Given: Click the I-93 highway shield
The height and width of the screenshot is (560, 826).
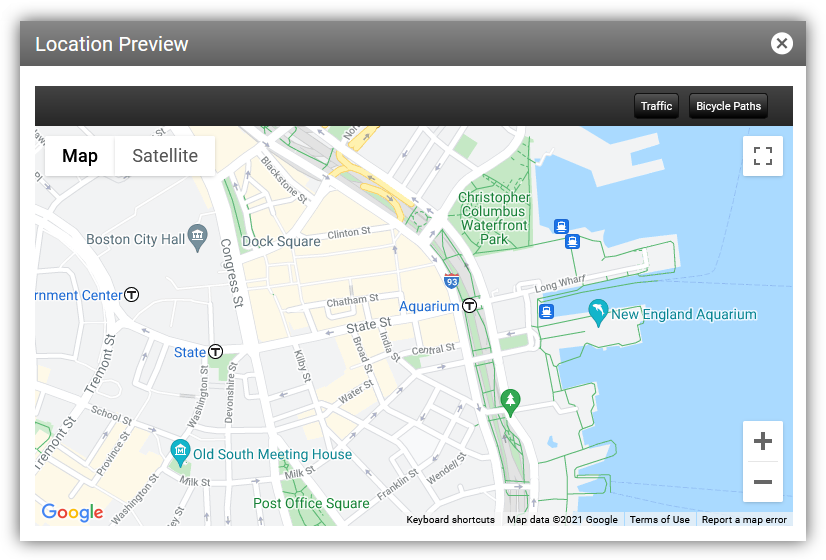Looking at the screenshot, I should [451, 281].
